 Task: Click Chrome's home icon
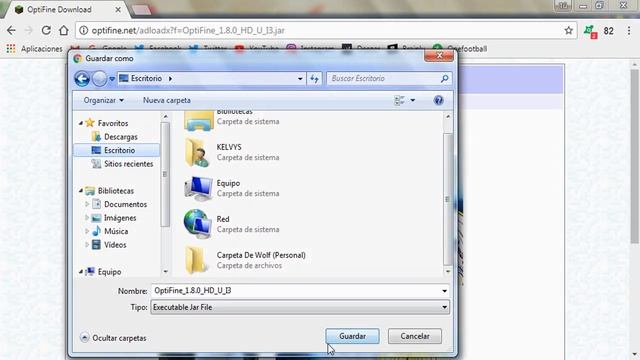(x=64, y=31)
